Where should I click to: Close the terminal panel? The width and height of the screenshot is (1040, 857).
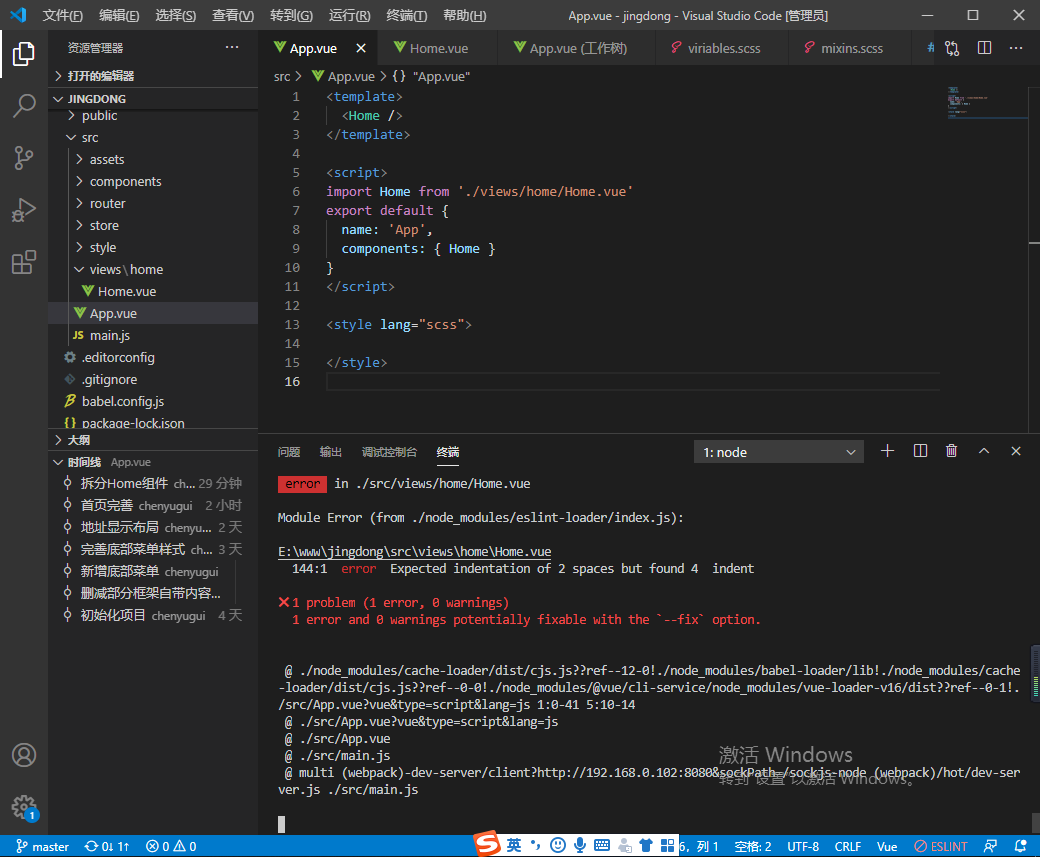pyautogui.click(x=1015, y=451)
